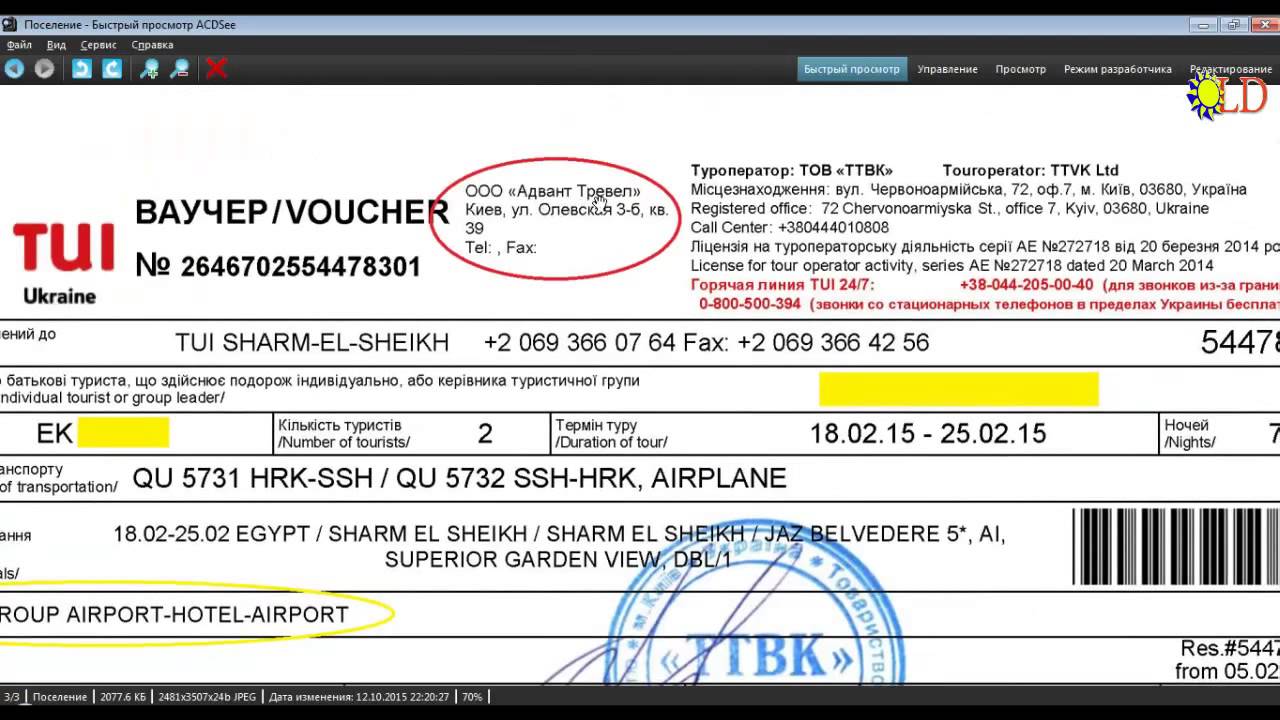Click the Поселение file name in the status bar

59,697
